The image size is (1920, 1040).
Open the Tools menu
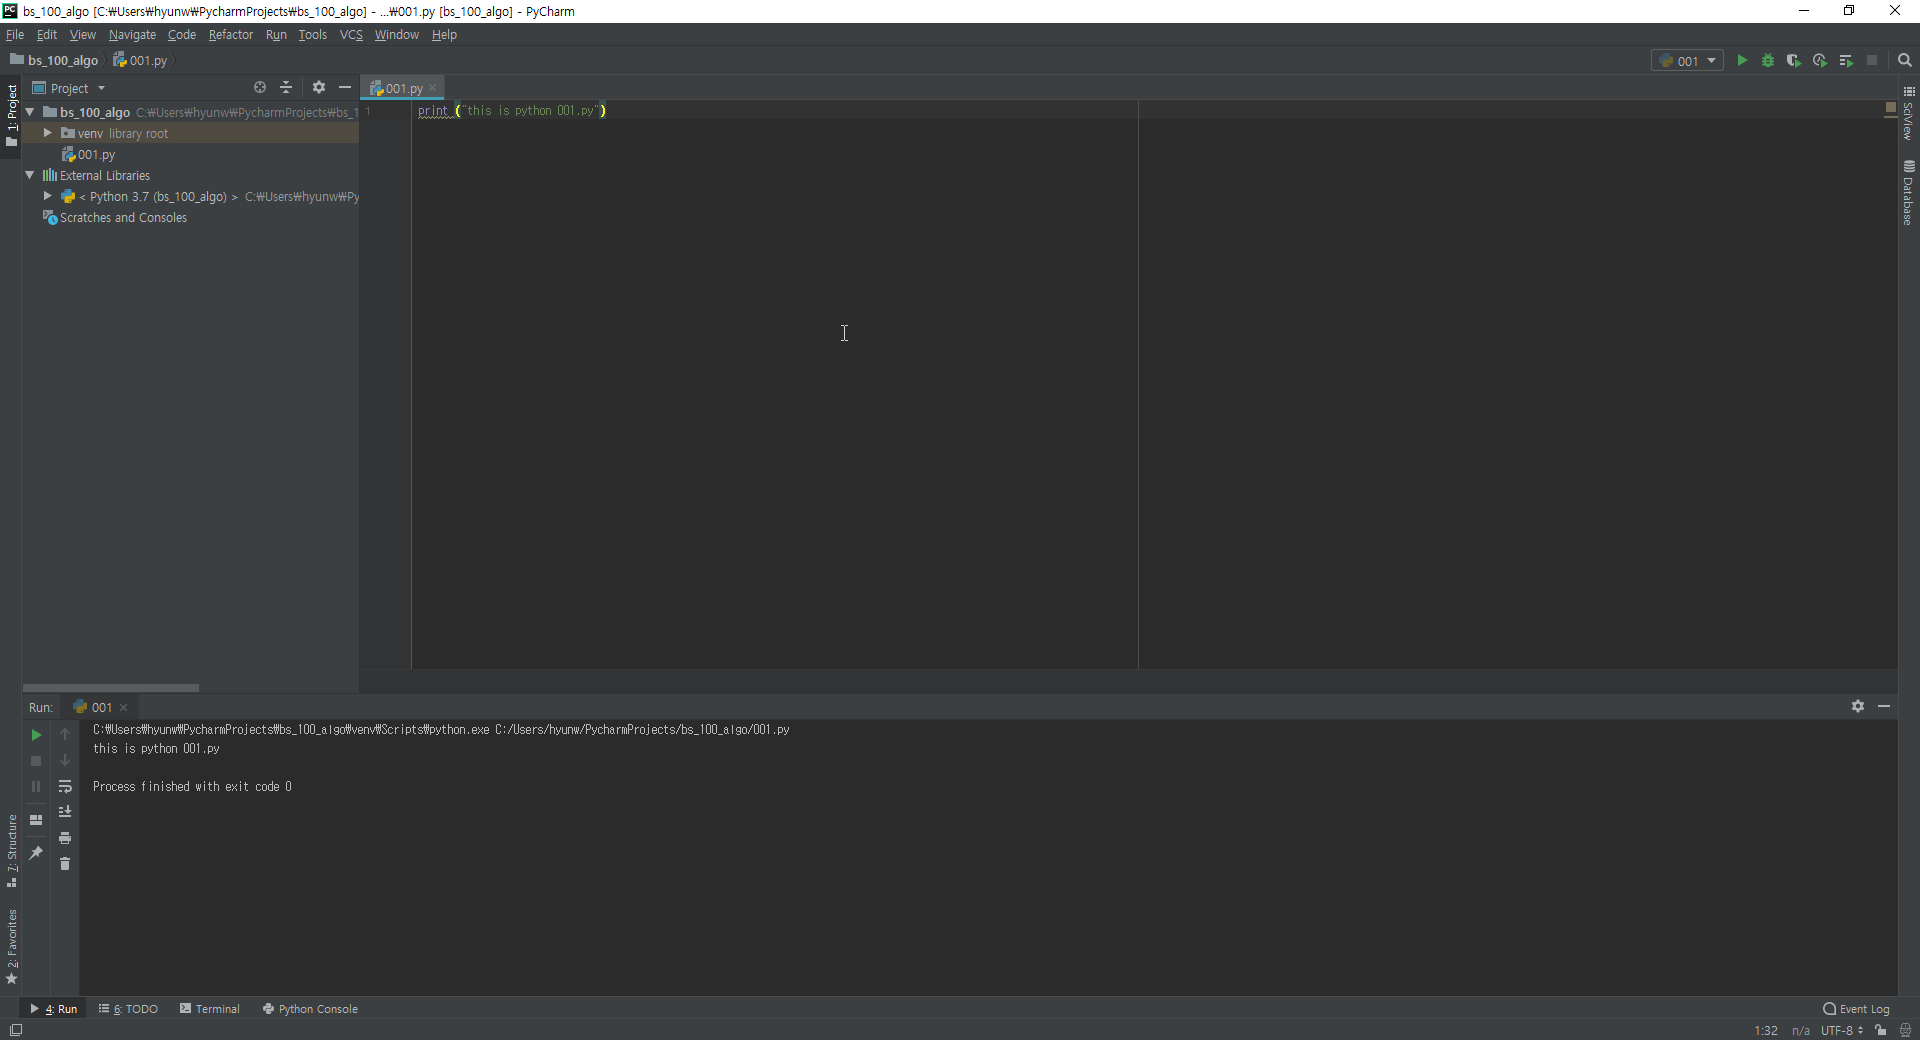click(x=313, y=35)
